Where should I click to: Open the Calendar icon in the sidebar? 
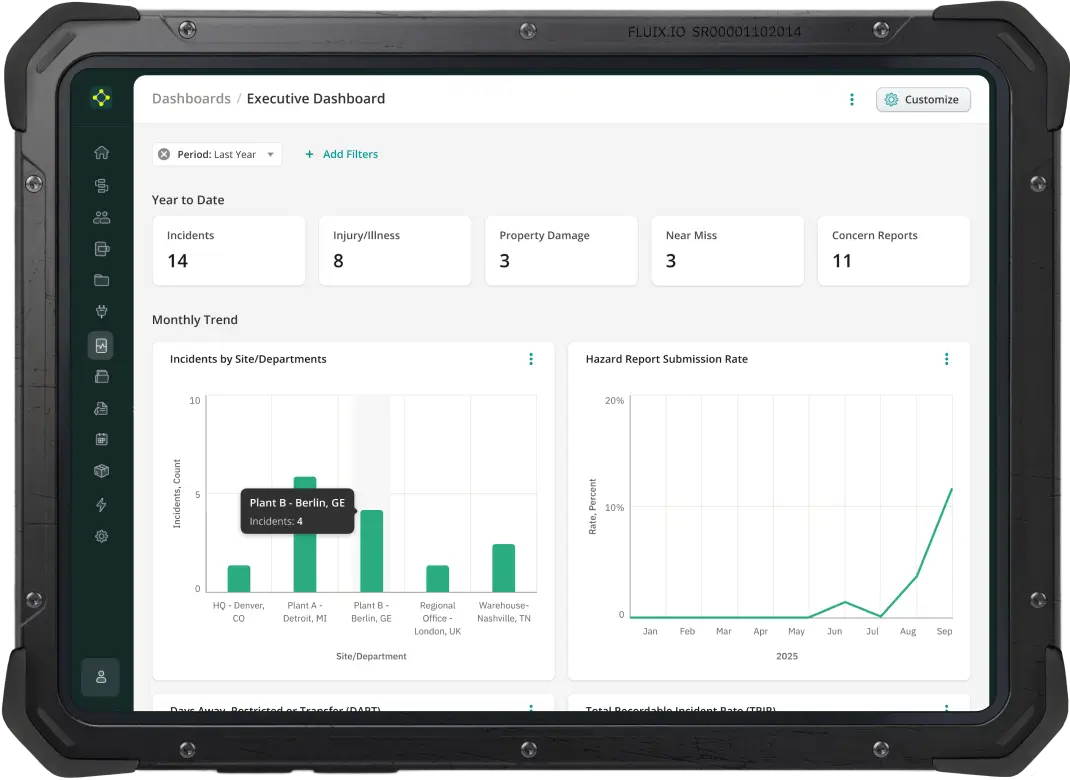pos(100,438)
